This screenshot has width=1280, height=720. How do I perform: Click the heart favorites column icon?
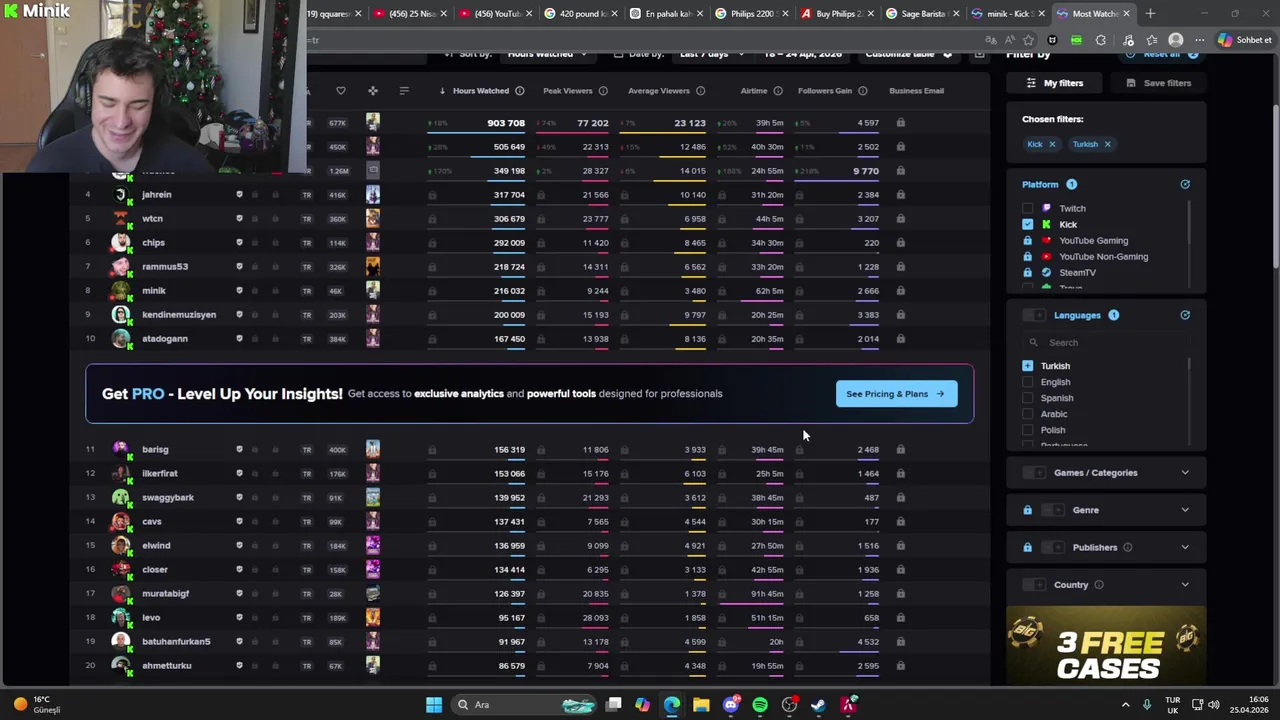[x=341, y=91]
